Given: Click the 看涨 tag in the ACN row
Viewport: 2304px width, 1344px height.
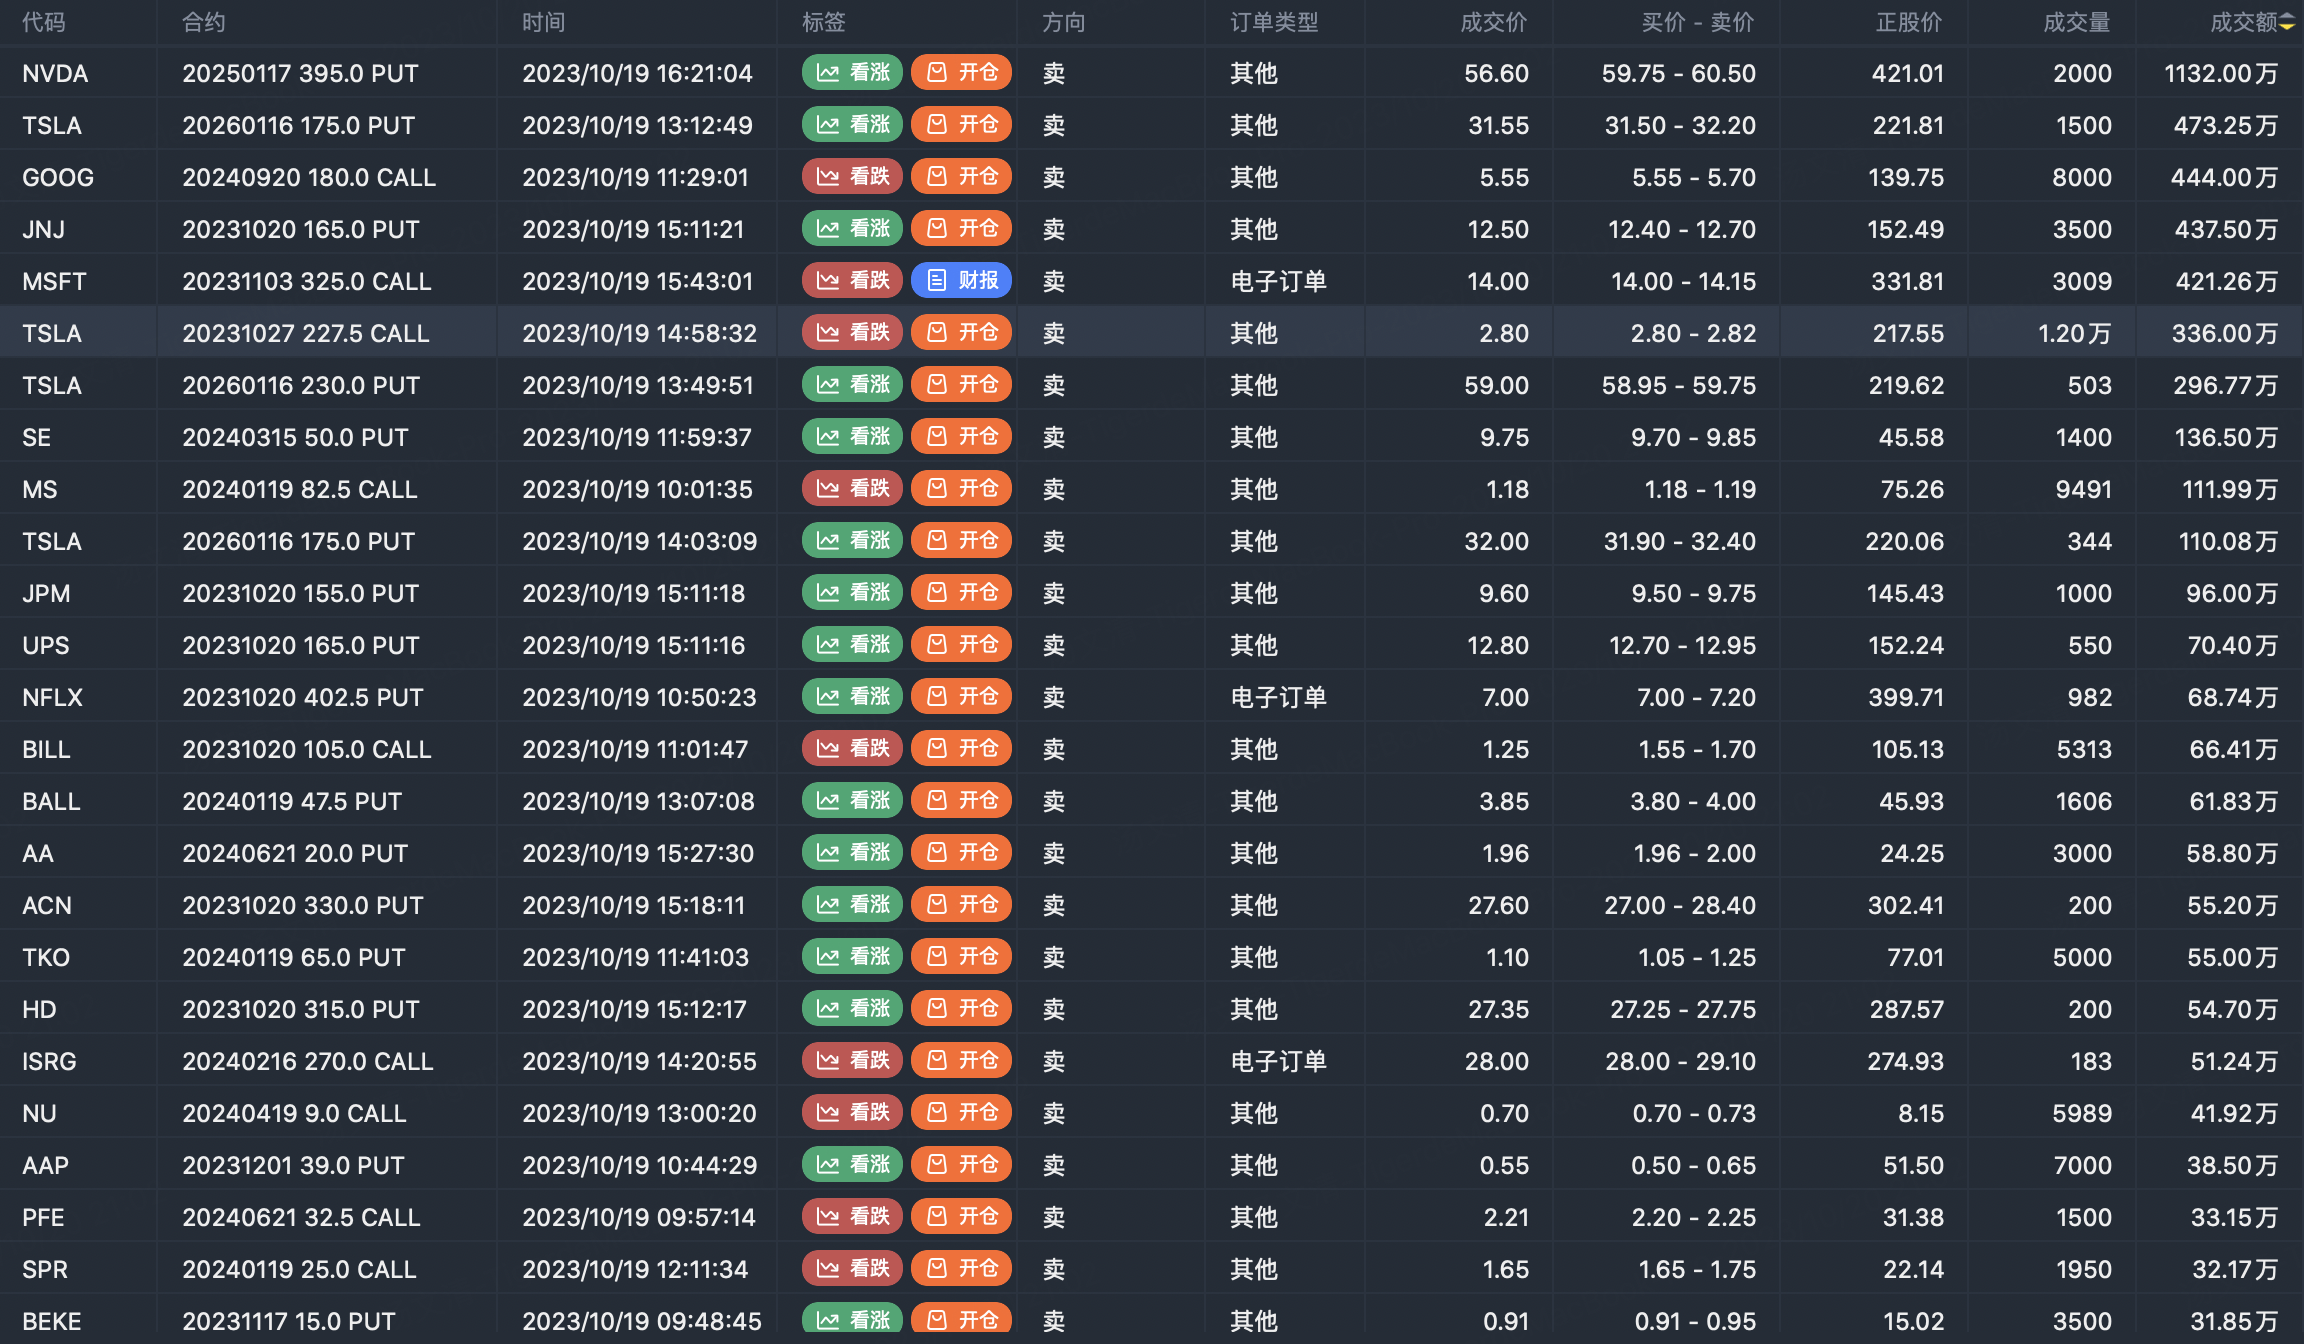Looking at the screenshot, I should [852, 904].
